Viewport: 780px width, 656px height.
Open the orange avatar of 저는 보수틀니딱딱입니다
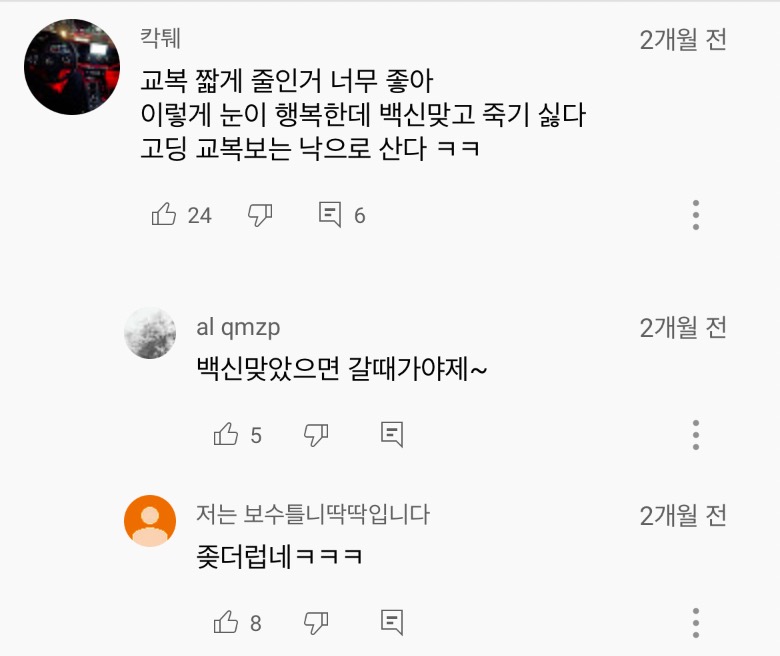(x=150, y=521)
